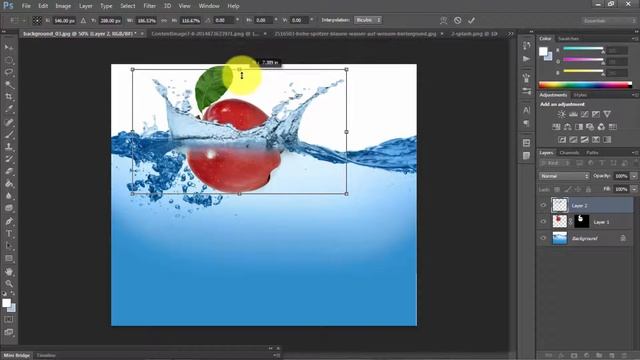640x360 pixels.
Task: Select the Elliptical Marquee tool
Action: tap(9, 60)
